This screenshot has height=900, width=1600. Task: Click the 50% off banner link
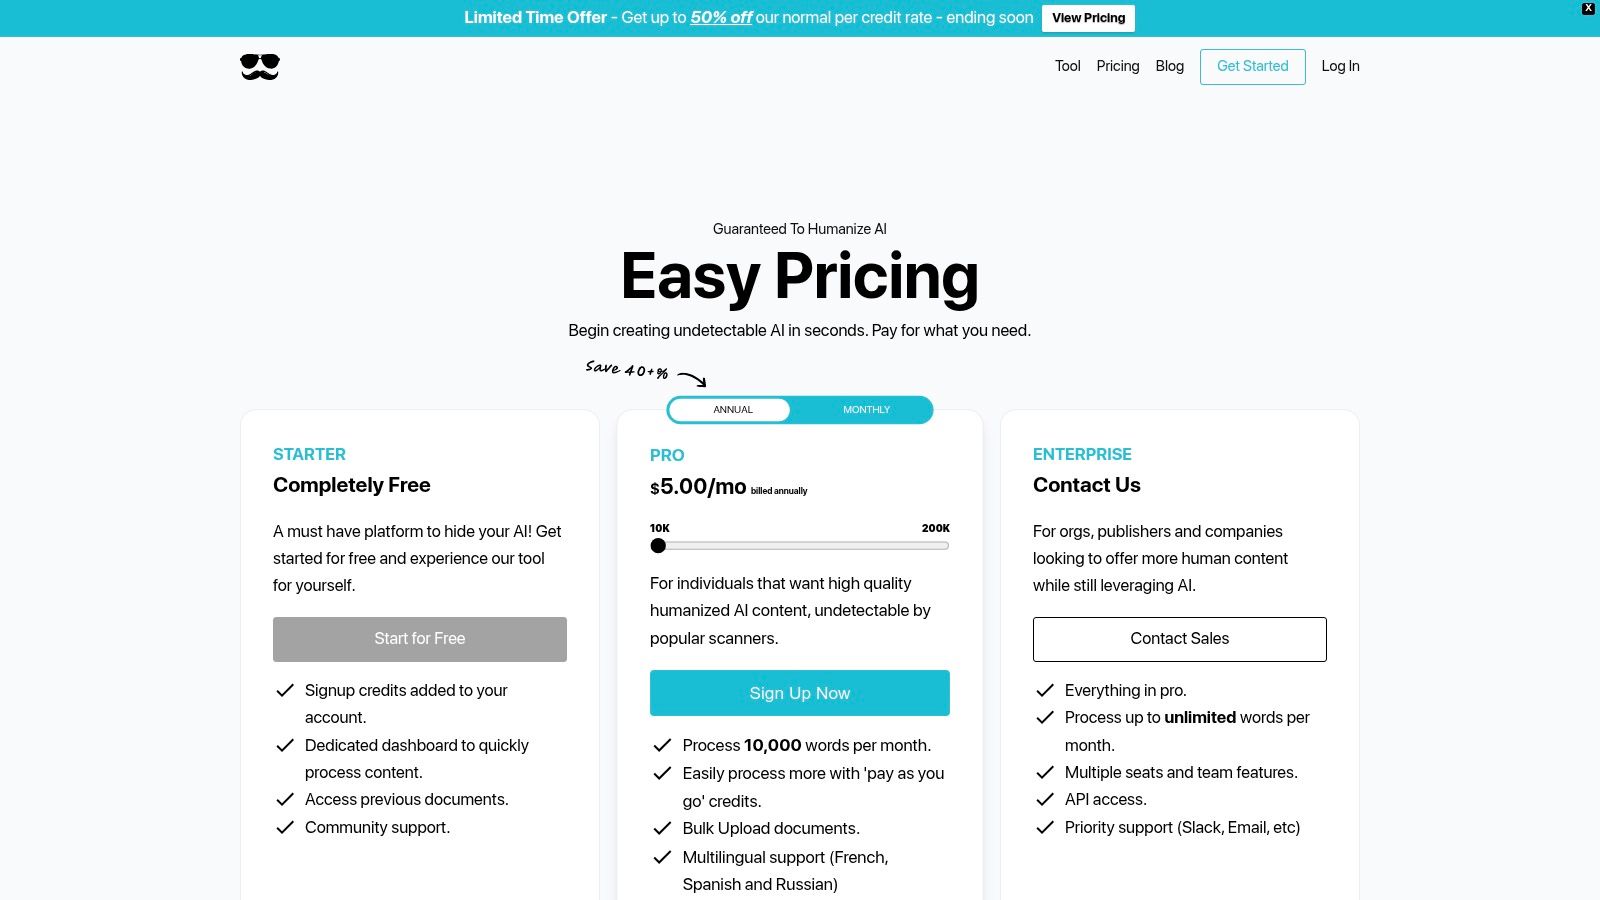pos(721,18)
